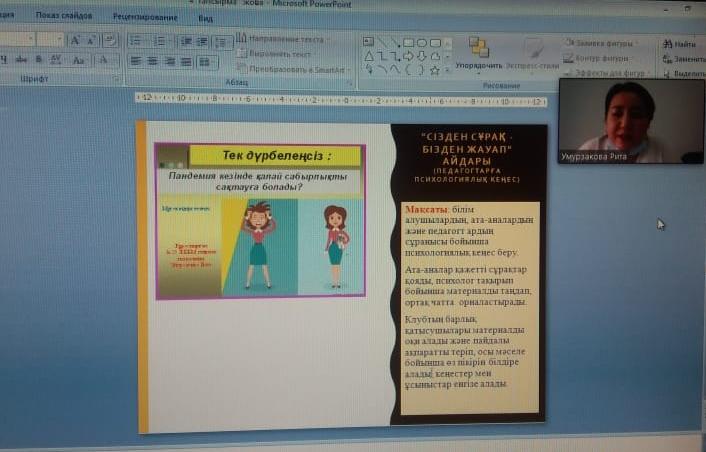Click the horizontal ruler above the slide
The height and width of the screenshot is (452, 706).
340,99
